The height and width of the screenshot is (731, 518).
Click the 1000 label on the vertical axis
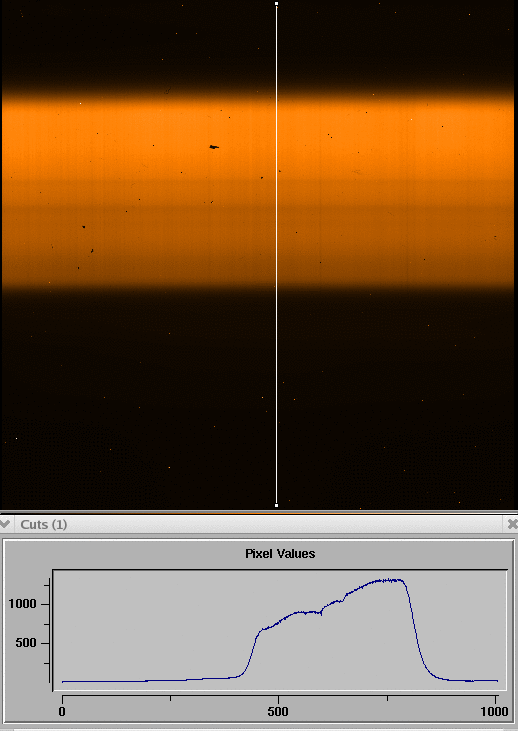22,604
